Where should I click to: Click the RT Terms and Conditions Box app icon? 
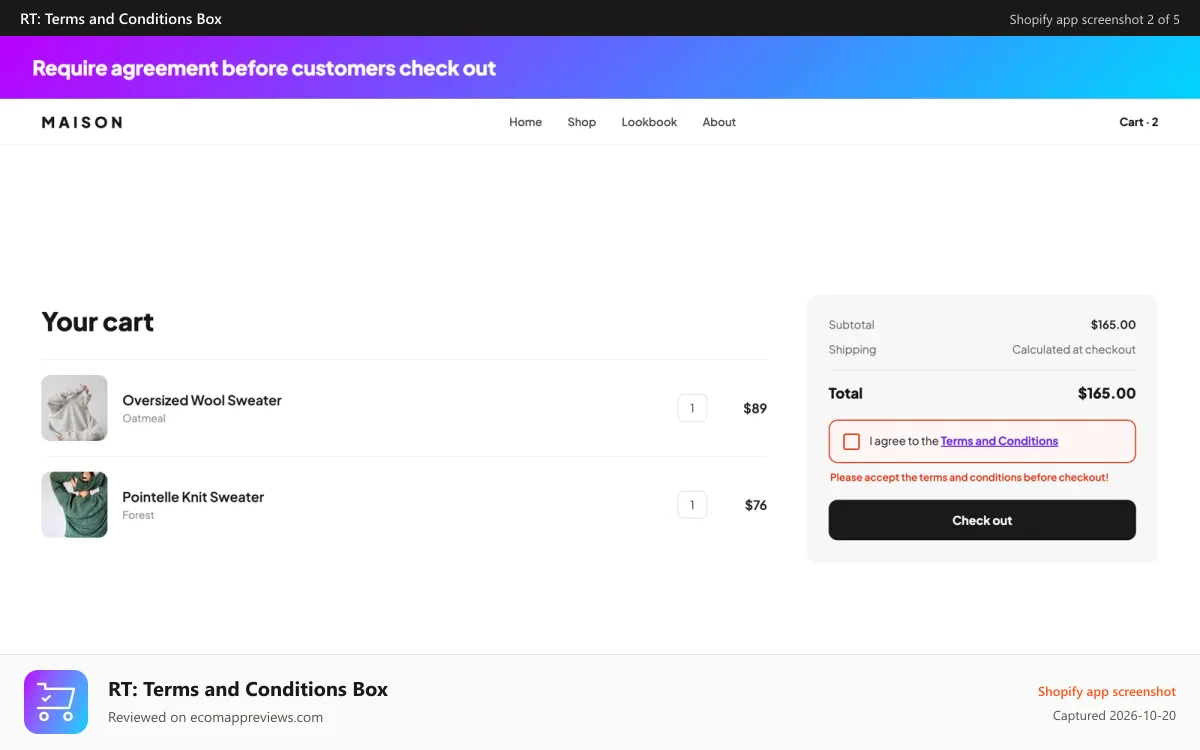pyautogui.click(x=56, y=702)
